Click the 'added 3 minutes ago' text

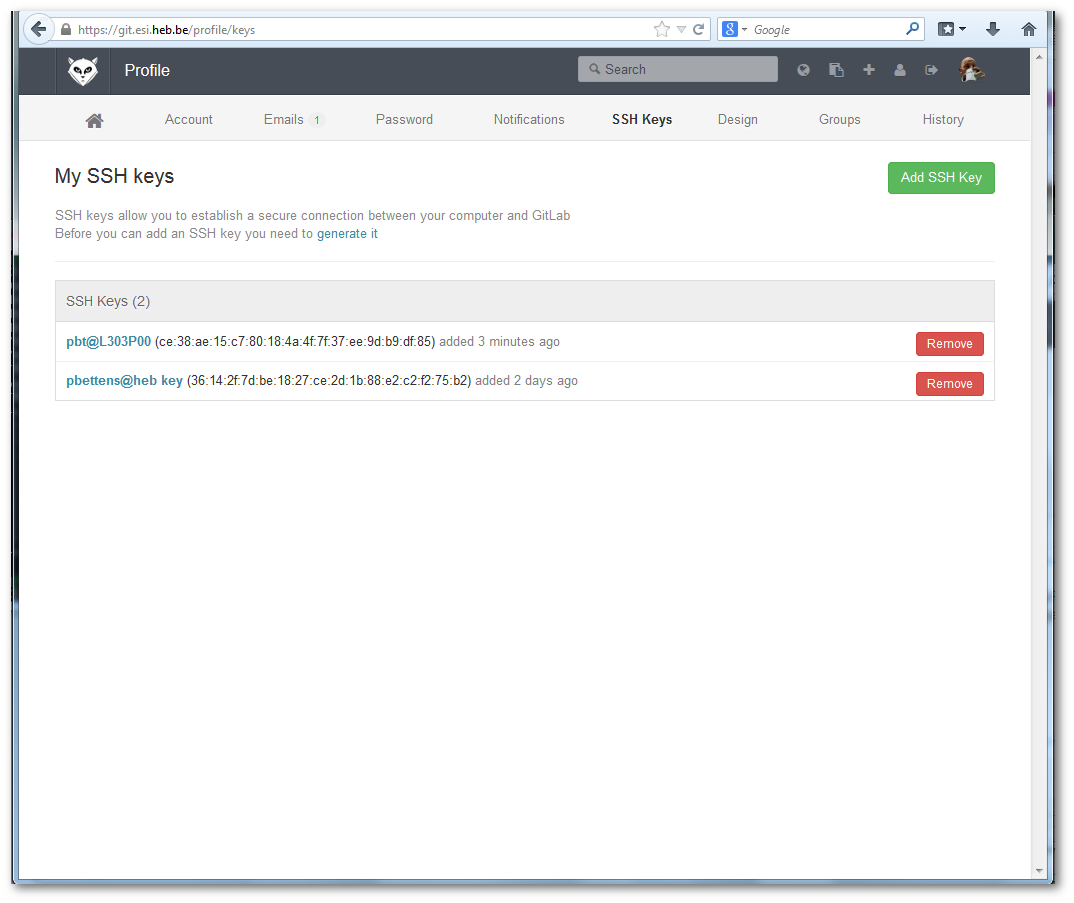click(x=499, y=341)
